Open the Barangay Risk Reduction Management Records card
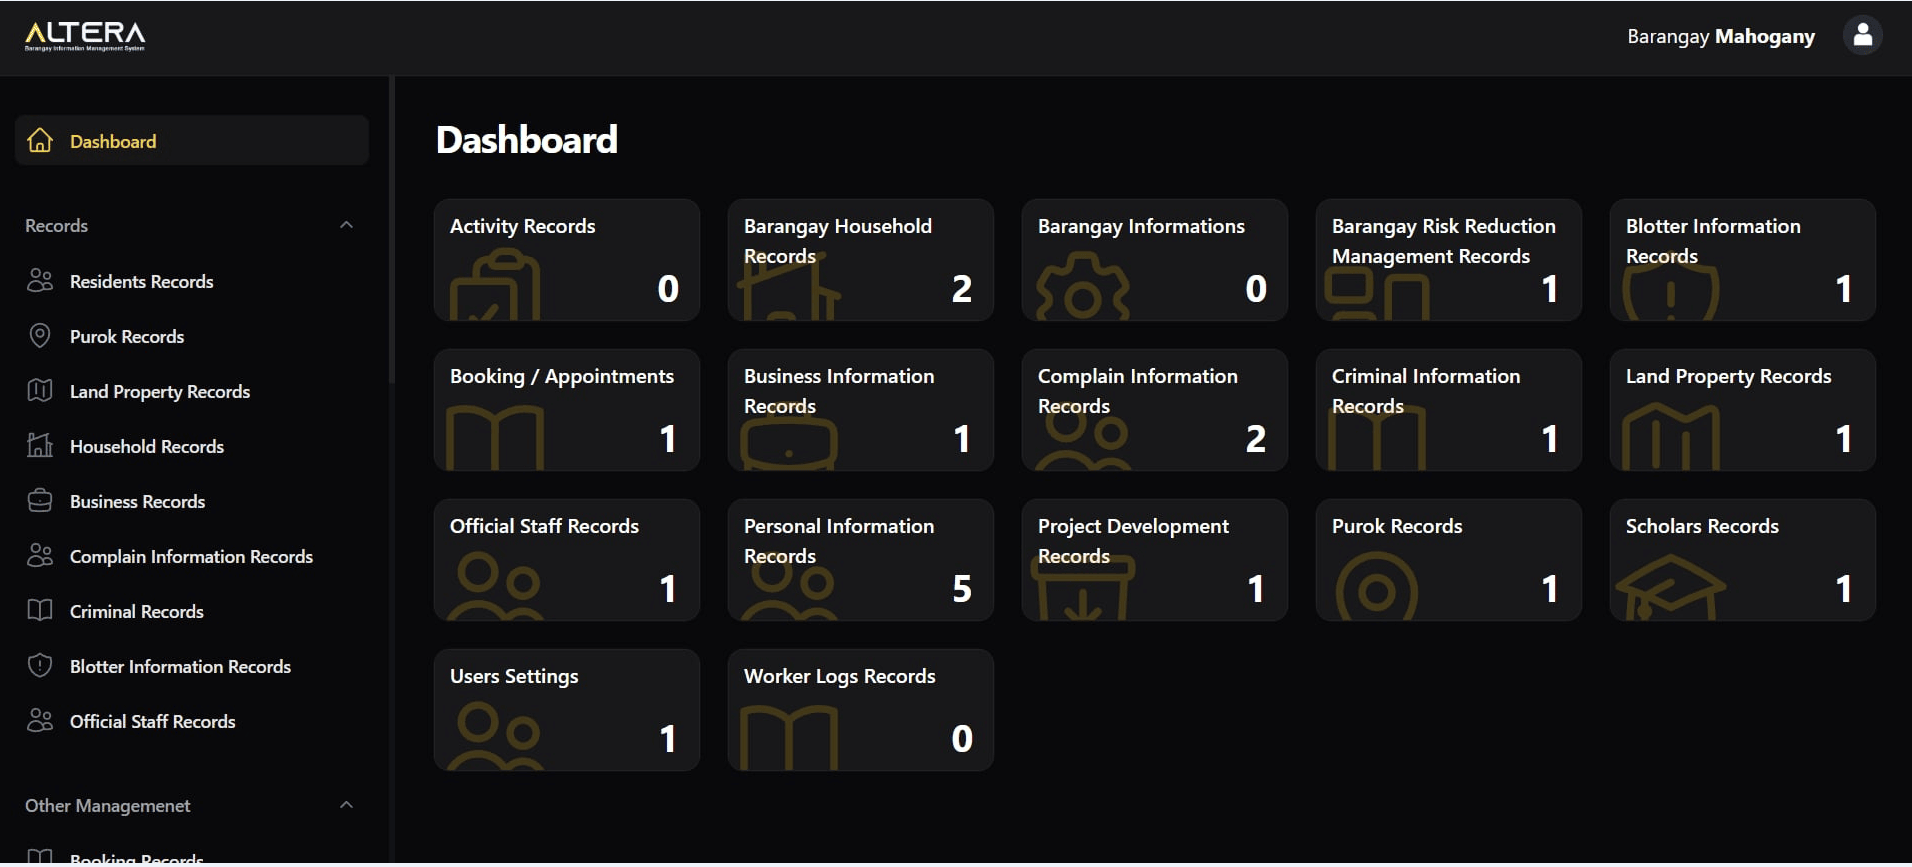 tap(1449, 260)
